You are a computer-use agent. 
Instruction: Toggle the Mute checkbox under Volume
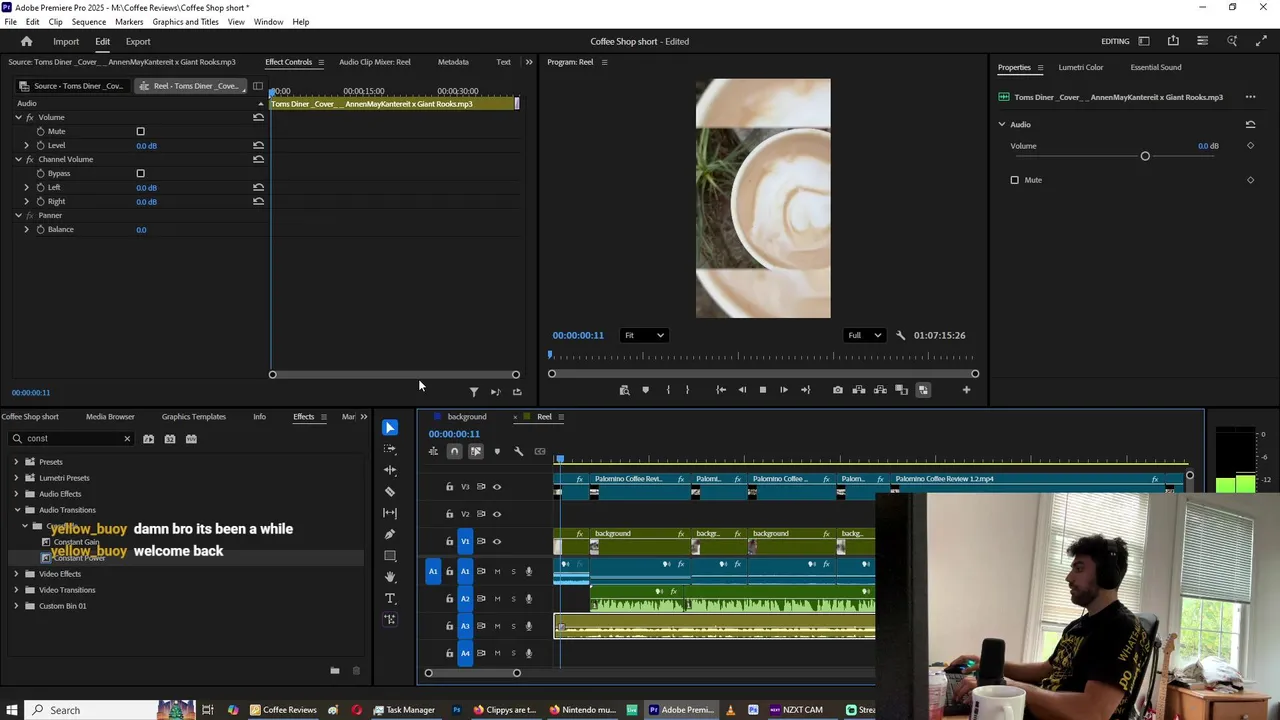pos(140,132)
